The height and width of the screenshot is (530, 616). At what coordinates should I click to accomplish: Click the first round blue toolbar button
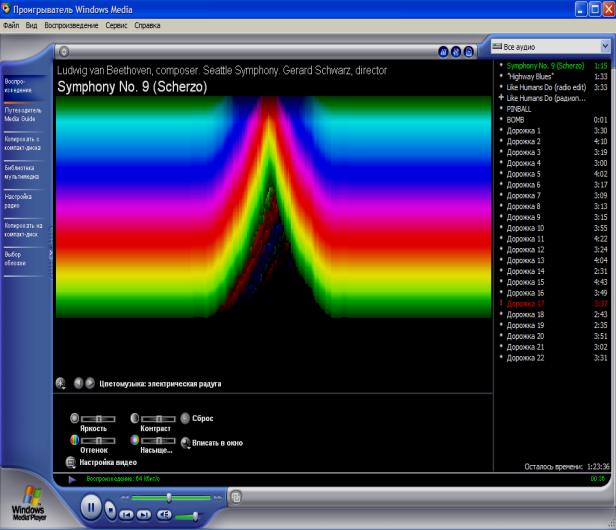point(443,52)
